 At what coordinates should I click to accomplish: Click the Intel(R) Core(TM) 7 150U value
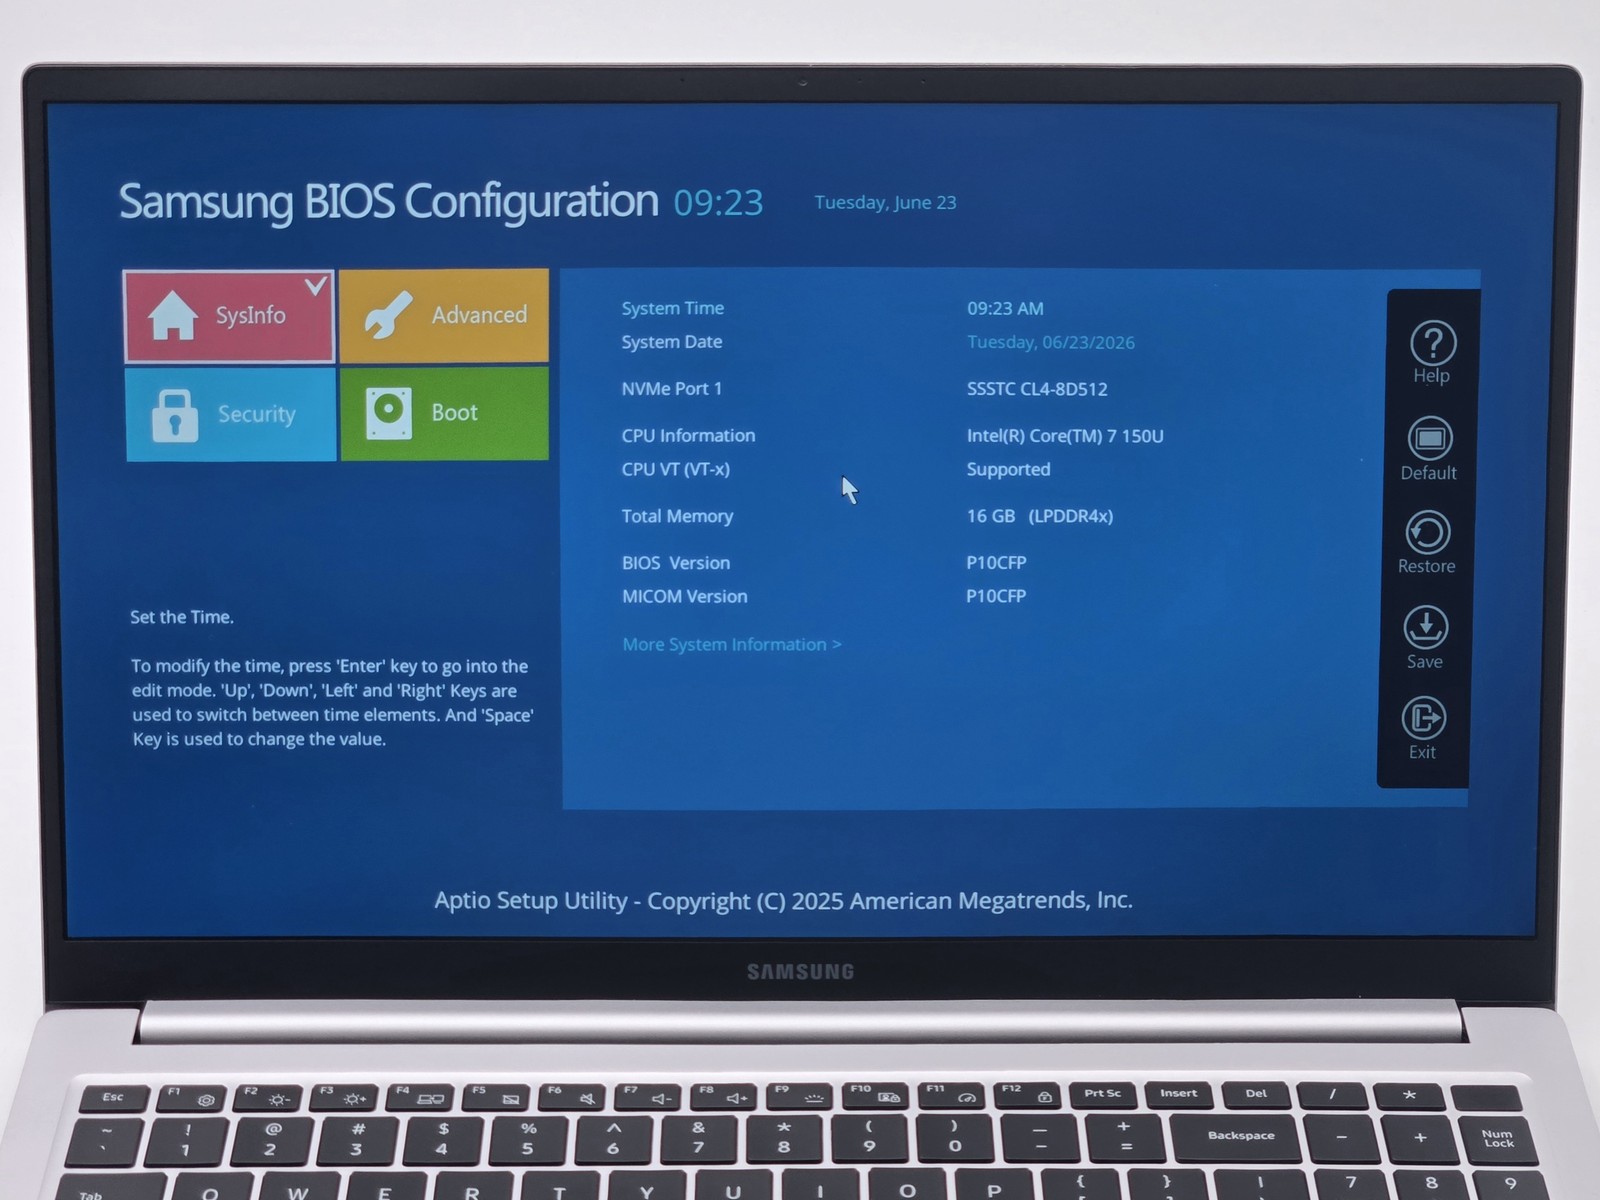(x=1065, y=436)
